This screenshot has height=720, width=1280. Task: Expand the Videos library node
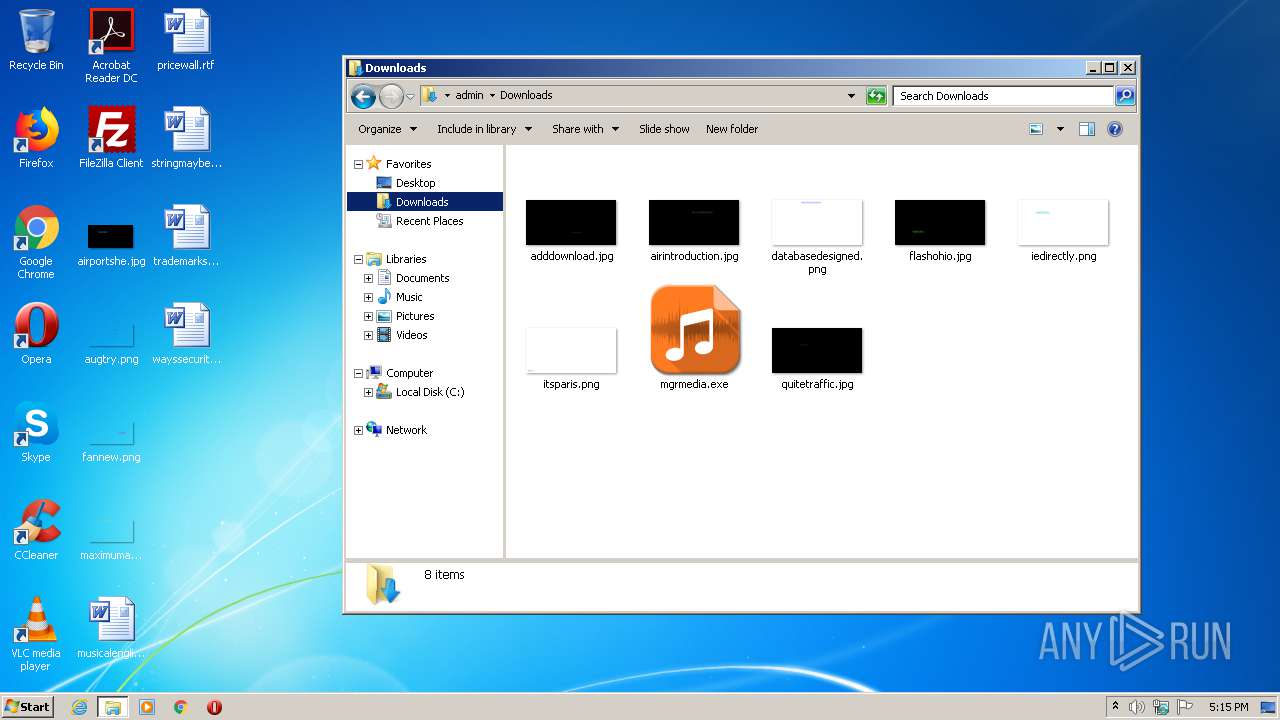369,335
